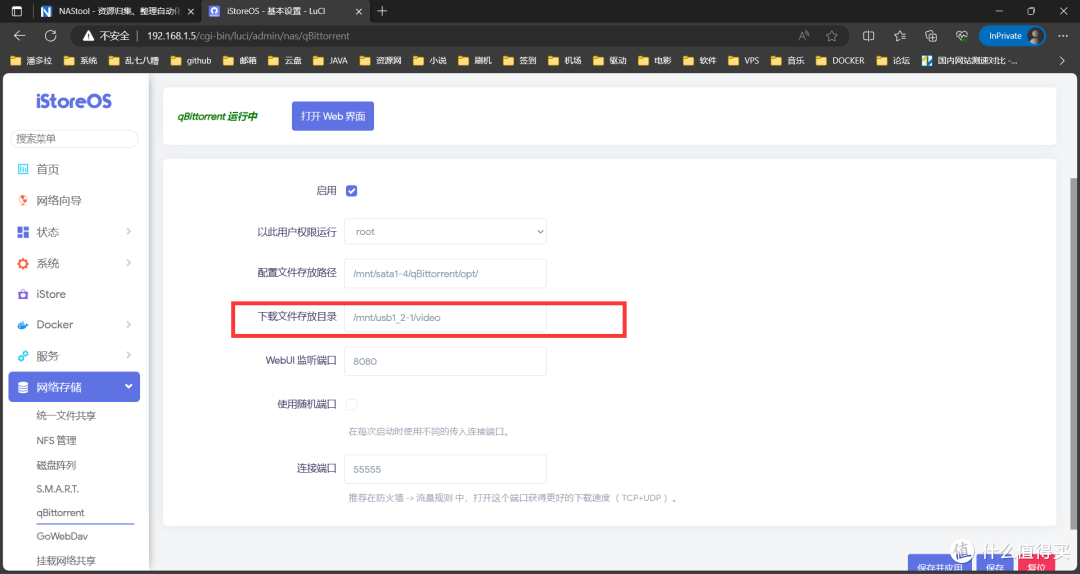
Task: Open the favorites list icon
Action: pyautogui.click(x=900, y=36)
